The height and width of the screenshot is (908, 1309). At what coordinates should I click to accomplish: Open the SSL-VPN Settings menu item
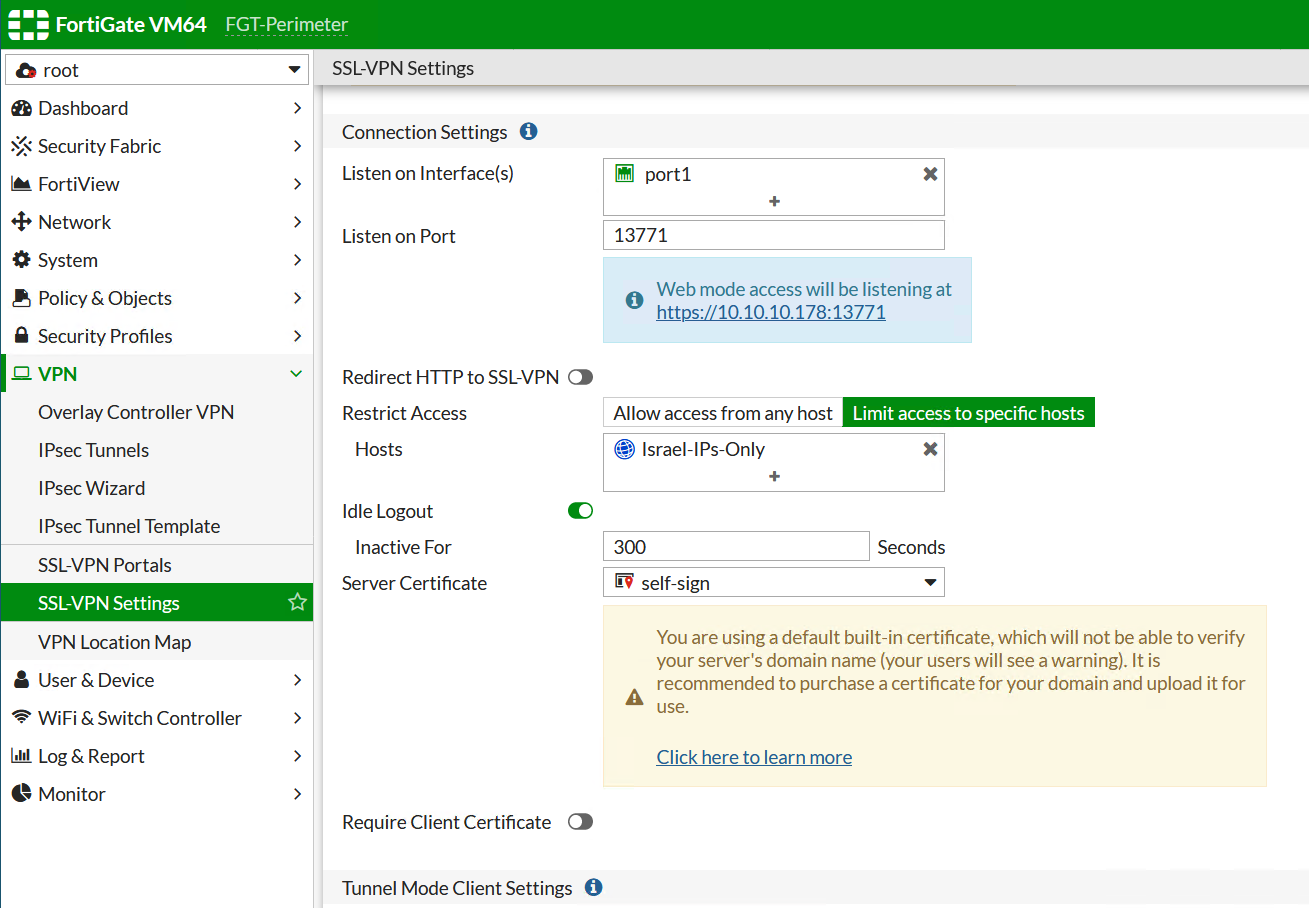pyautogui.click(x=157, y=603)
